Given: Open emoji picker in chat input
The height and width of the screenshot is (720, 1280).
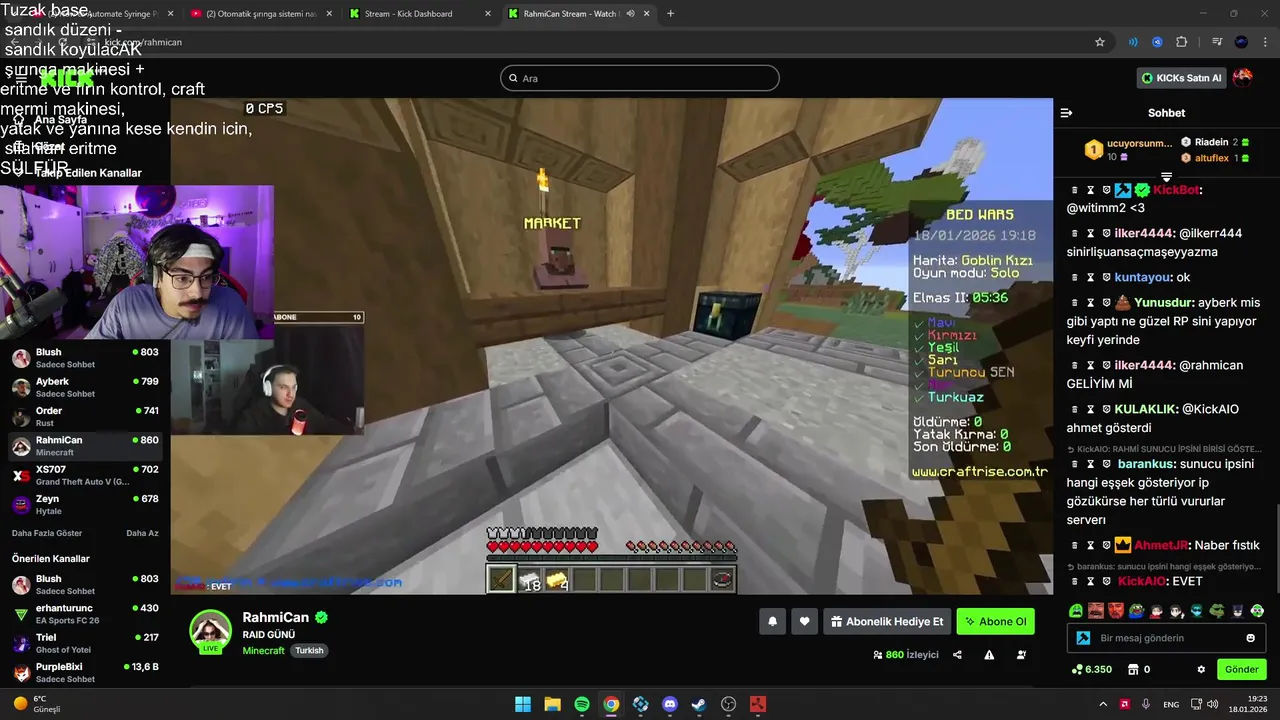Looking at the screenshot, I should coord(1250,638).
